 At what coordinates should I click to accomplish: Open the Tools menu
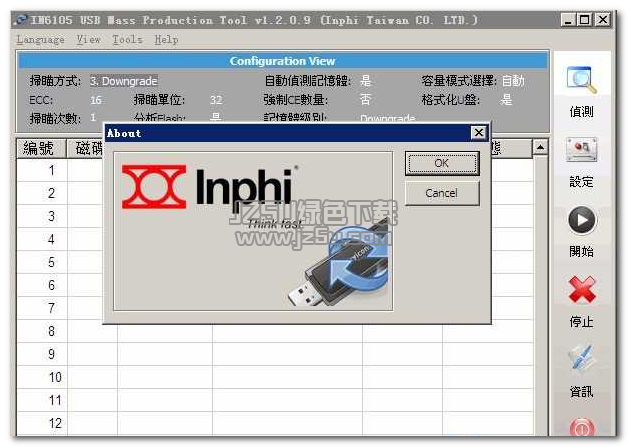click(x=127, y=40)
